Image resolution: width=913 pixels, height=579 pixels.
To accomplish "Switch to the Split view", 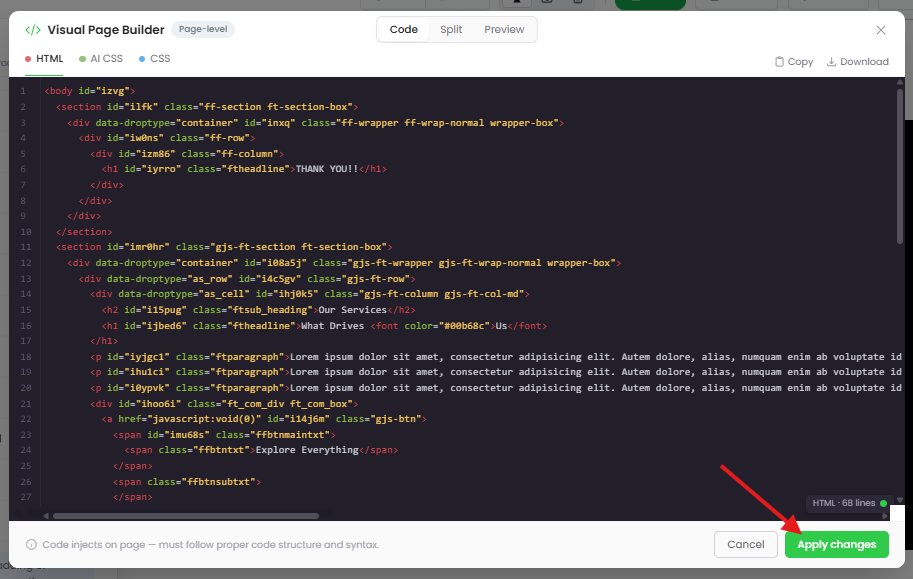I will pos(451,29).
